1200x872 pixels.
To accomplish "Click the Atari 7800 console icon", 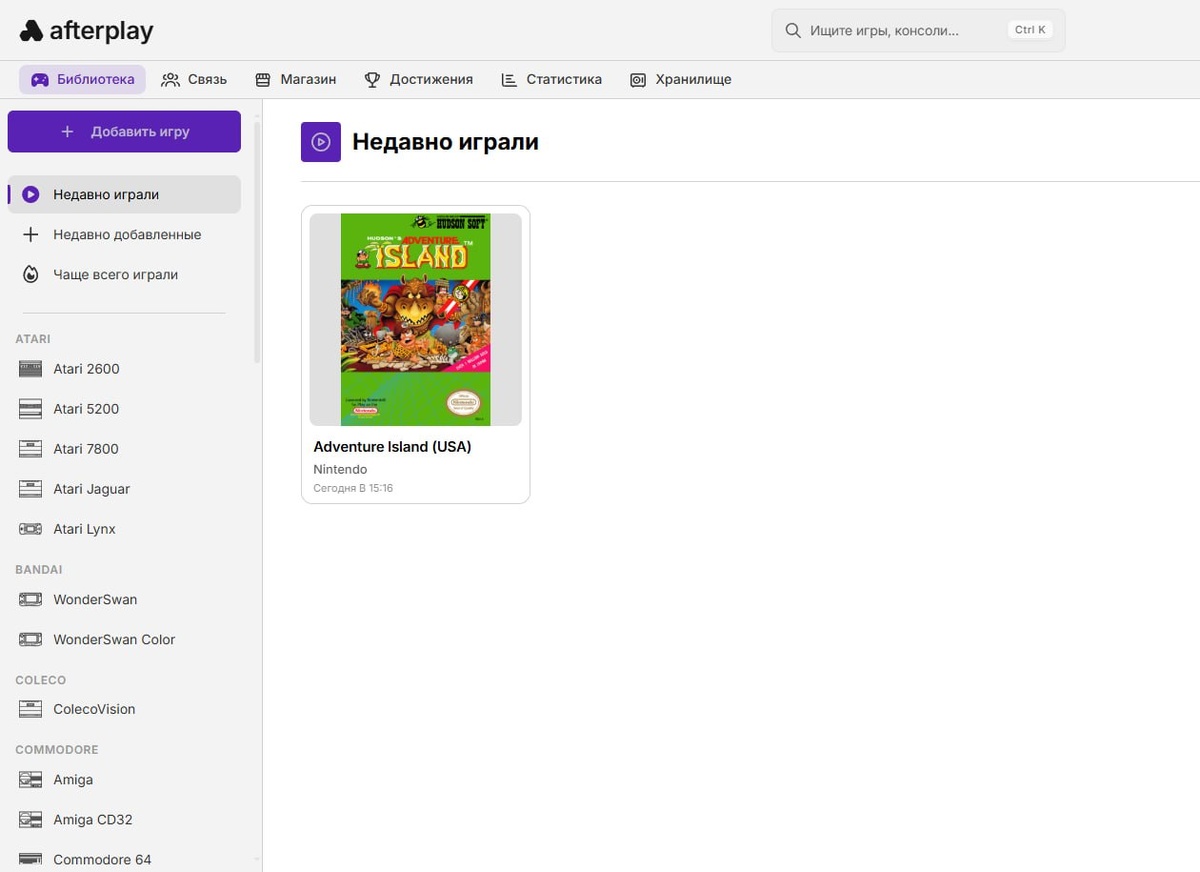I will [31, 449].
